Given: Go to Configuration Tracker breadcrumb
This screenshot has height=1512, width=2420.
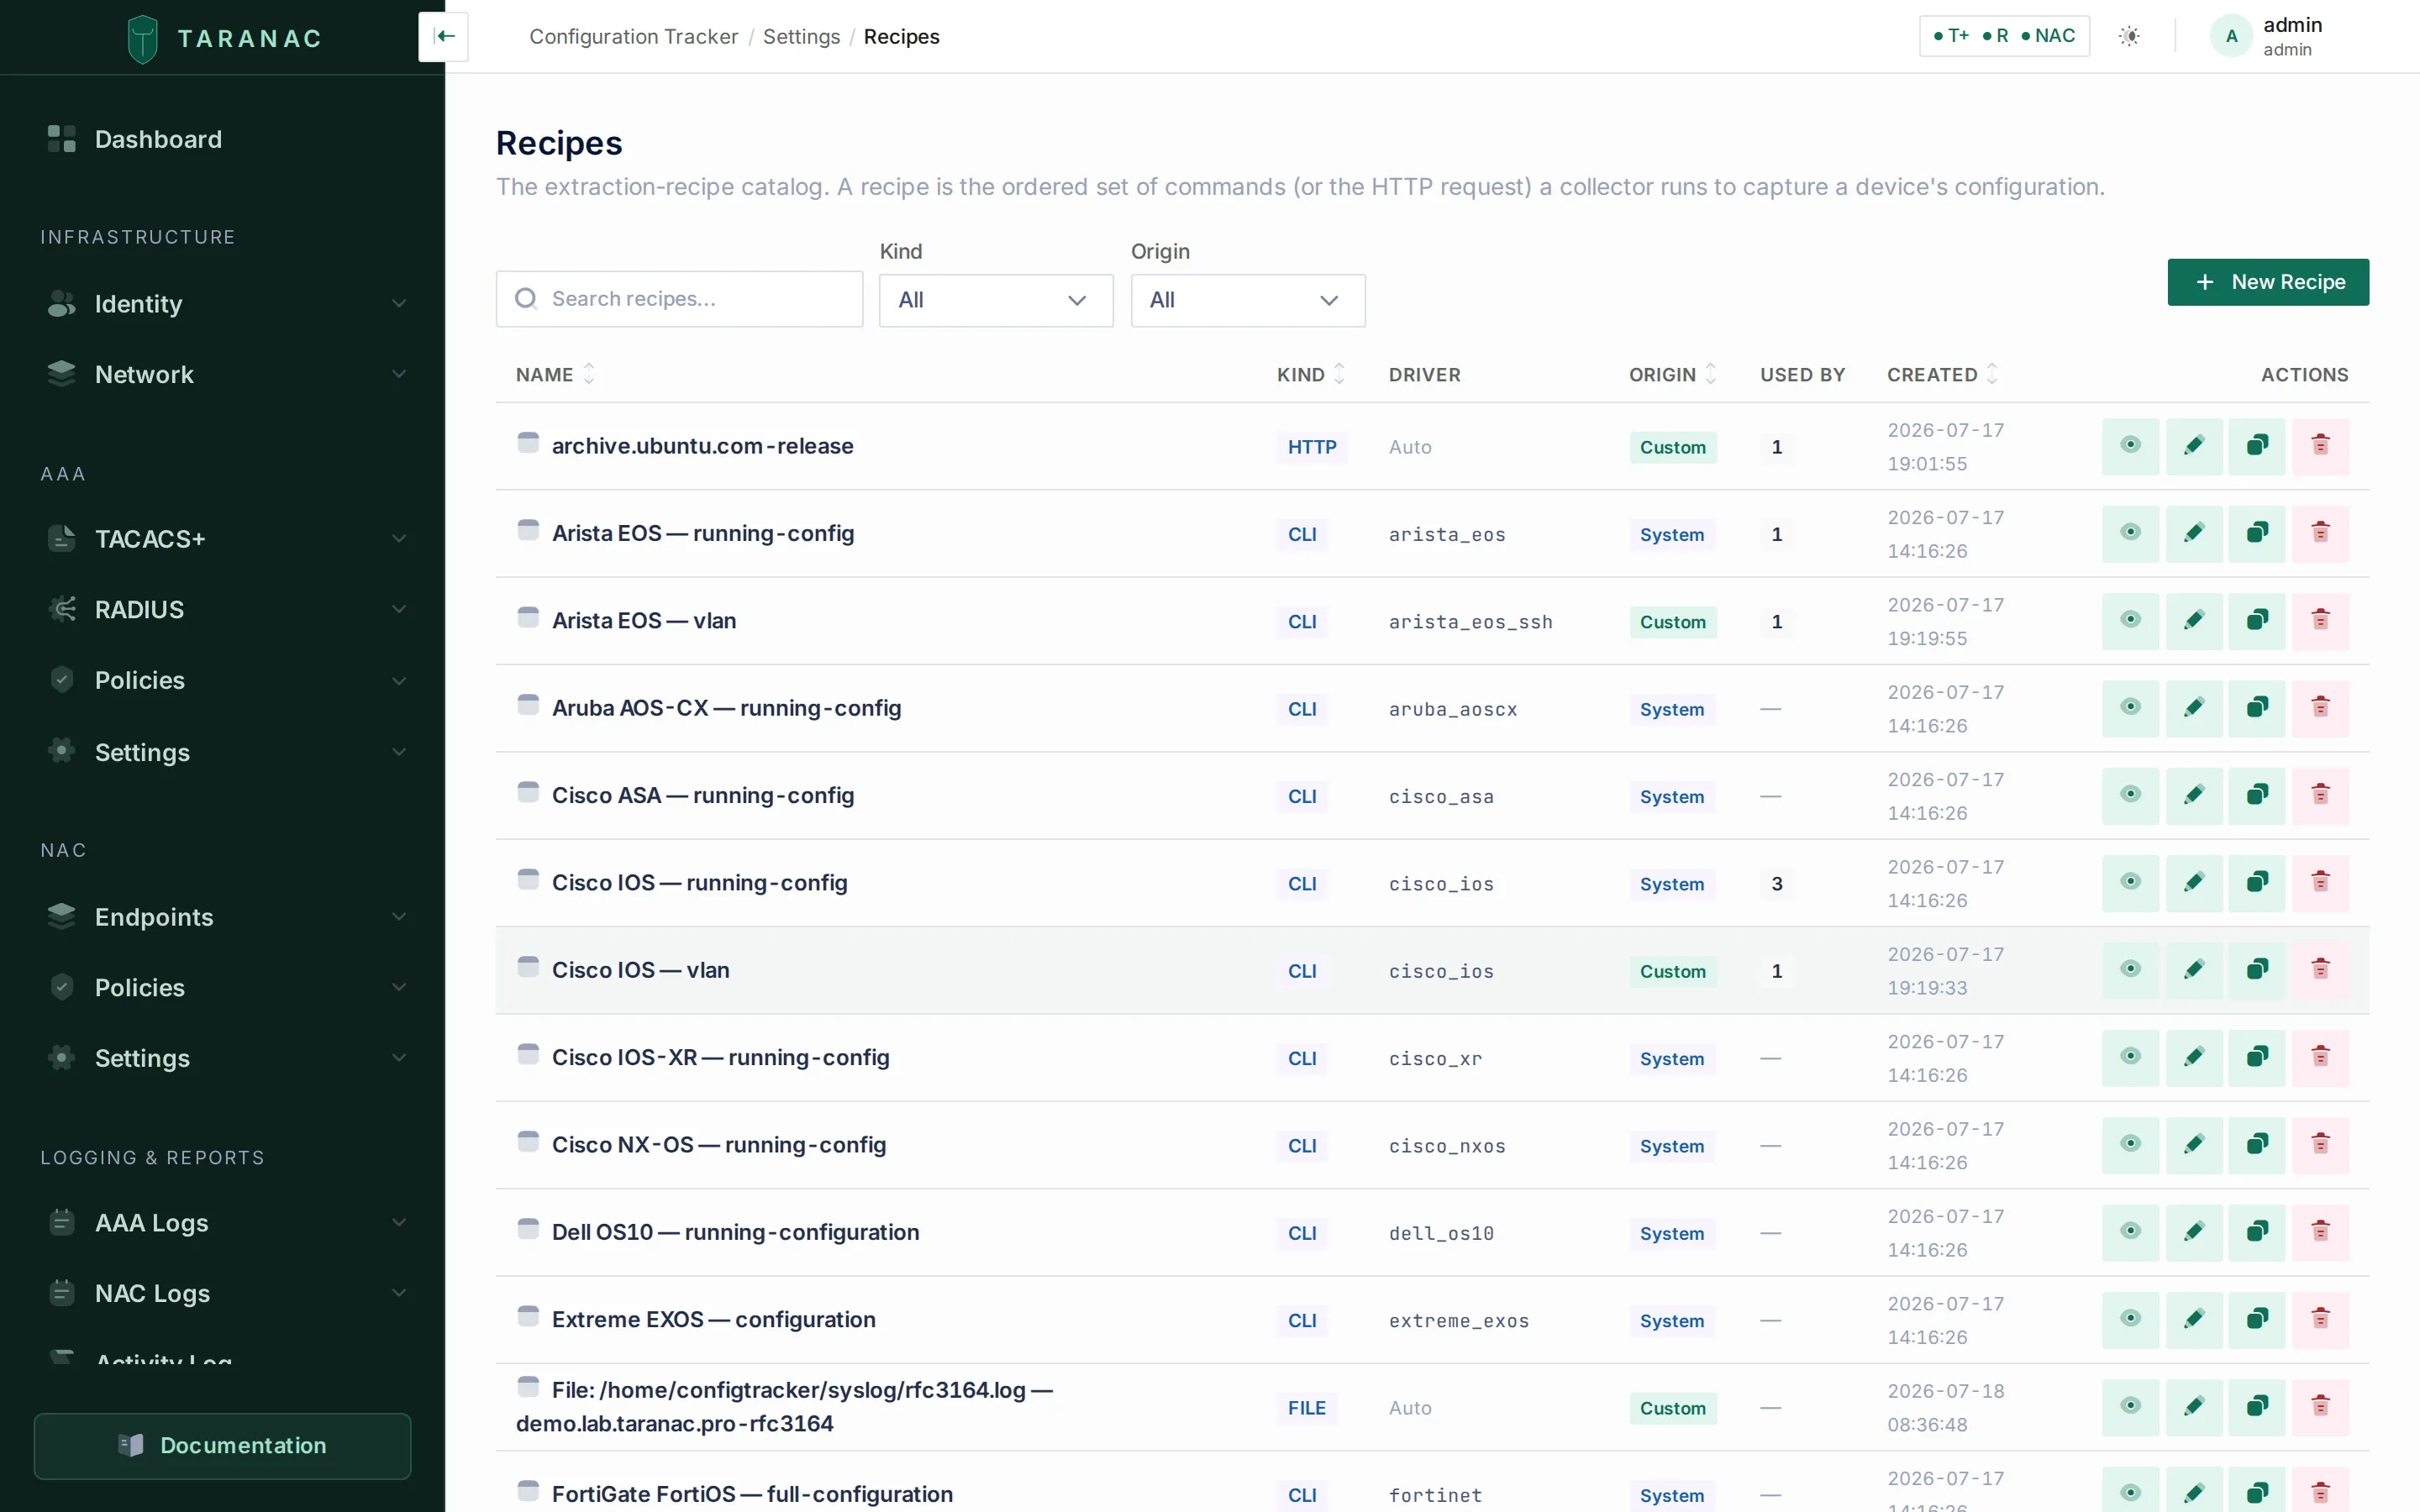Looking at the screenshot, I should point(633,37).
